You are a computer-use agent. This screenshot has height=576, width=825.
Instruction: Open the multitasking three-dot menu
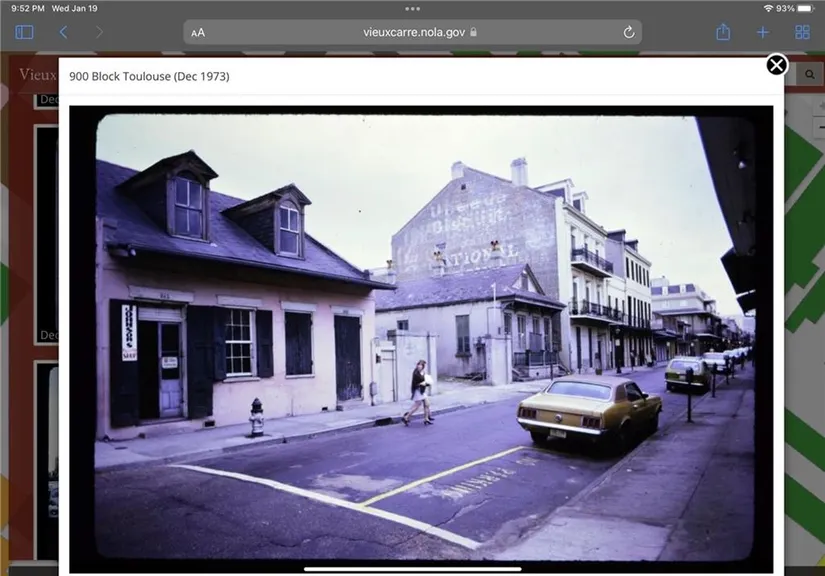click(x=412, y=8)
